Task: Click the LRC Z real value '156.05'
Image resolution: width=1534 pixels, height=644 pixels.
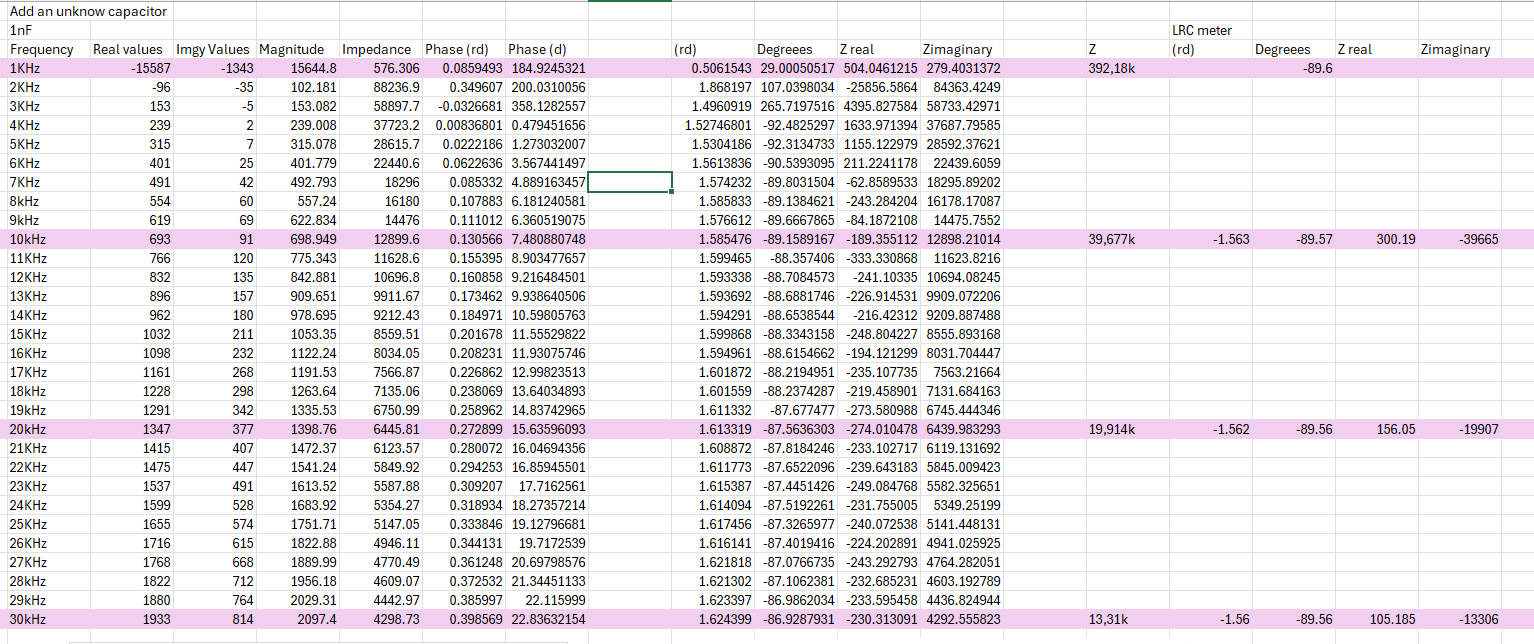Action: (x=1396, y=429)
